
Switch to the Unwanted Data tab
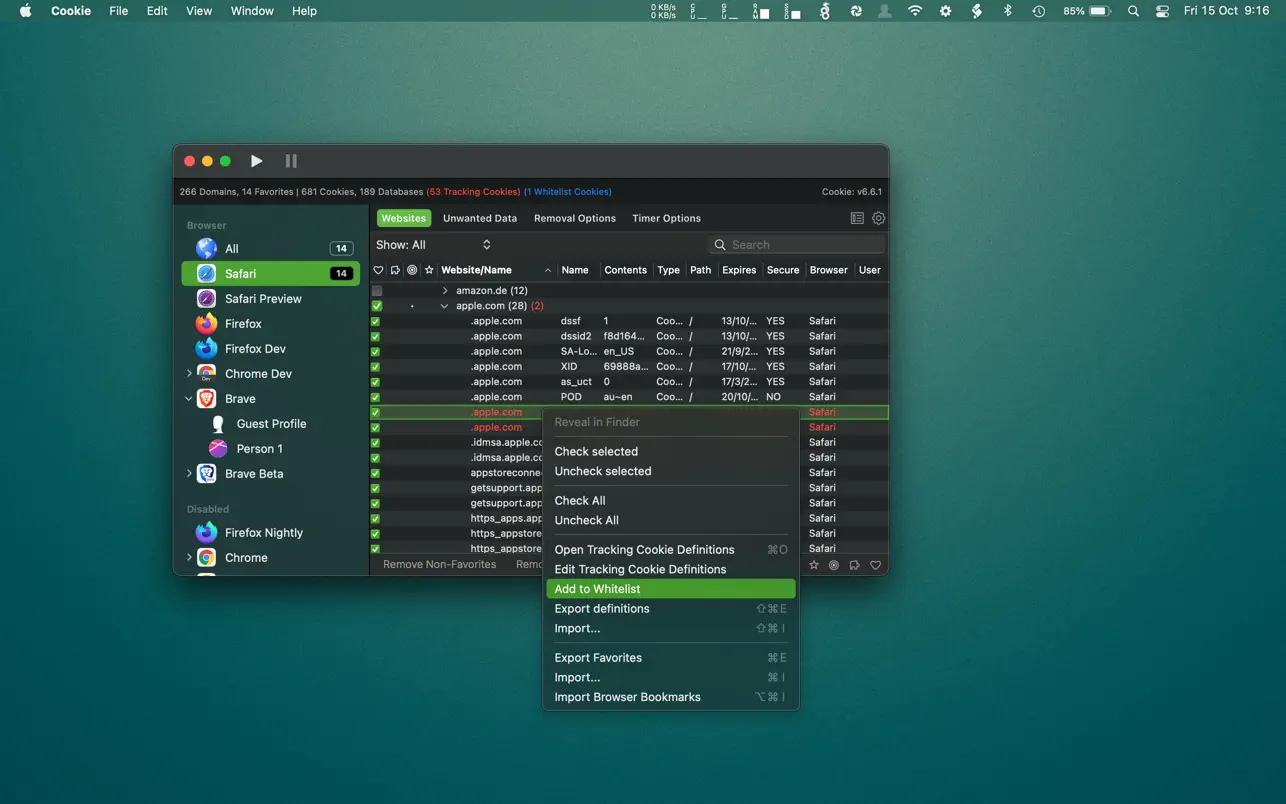click(480, 218)
